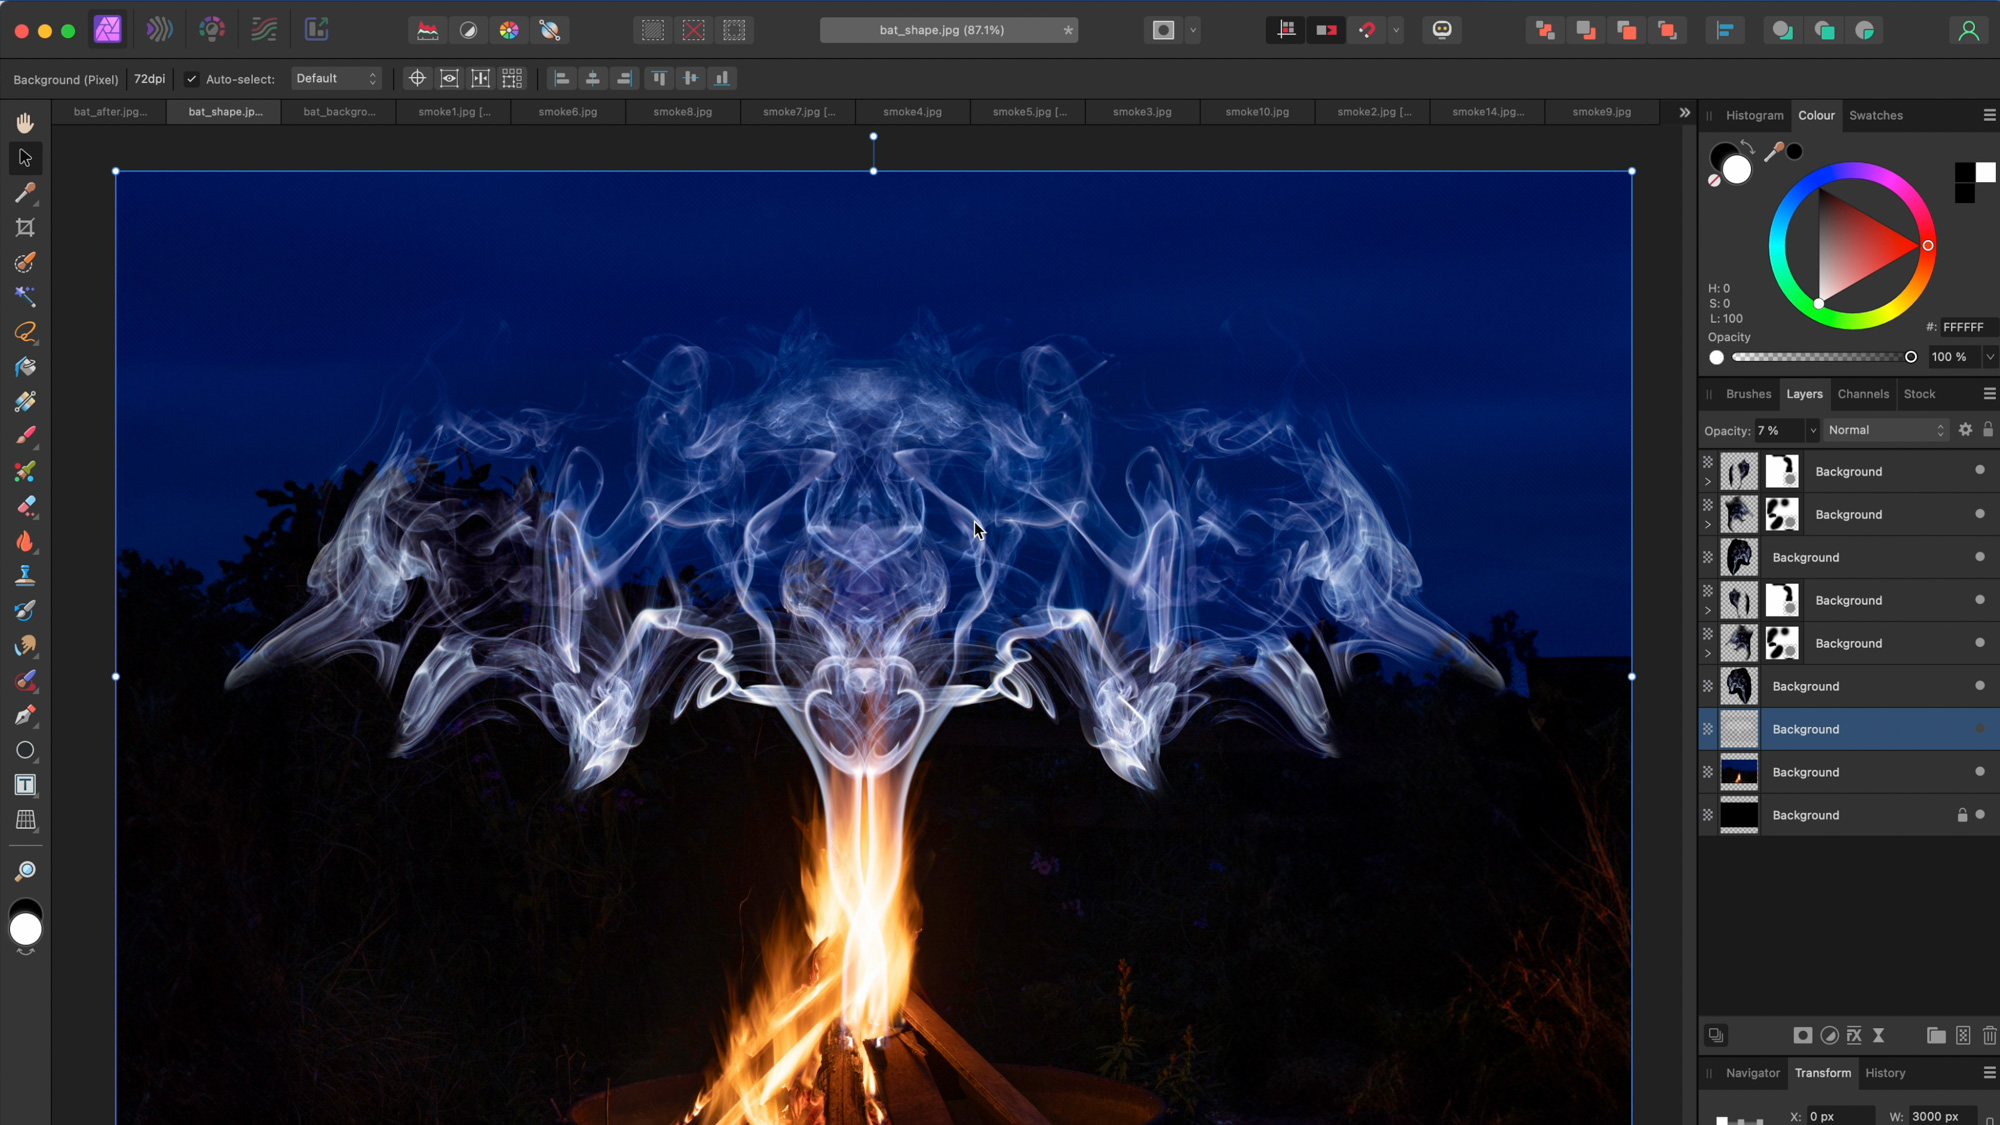
Task: Toggle visibility of the topmost Background layer
Action: pyautogui.click(x=1980, y=471)
